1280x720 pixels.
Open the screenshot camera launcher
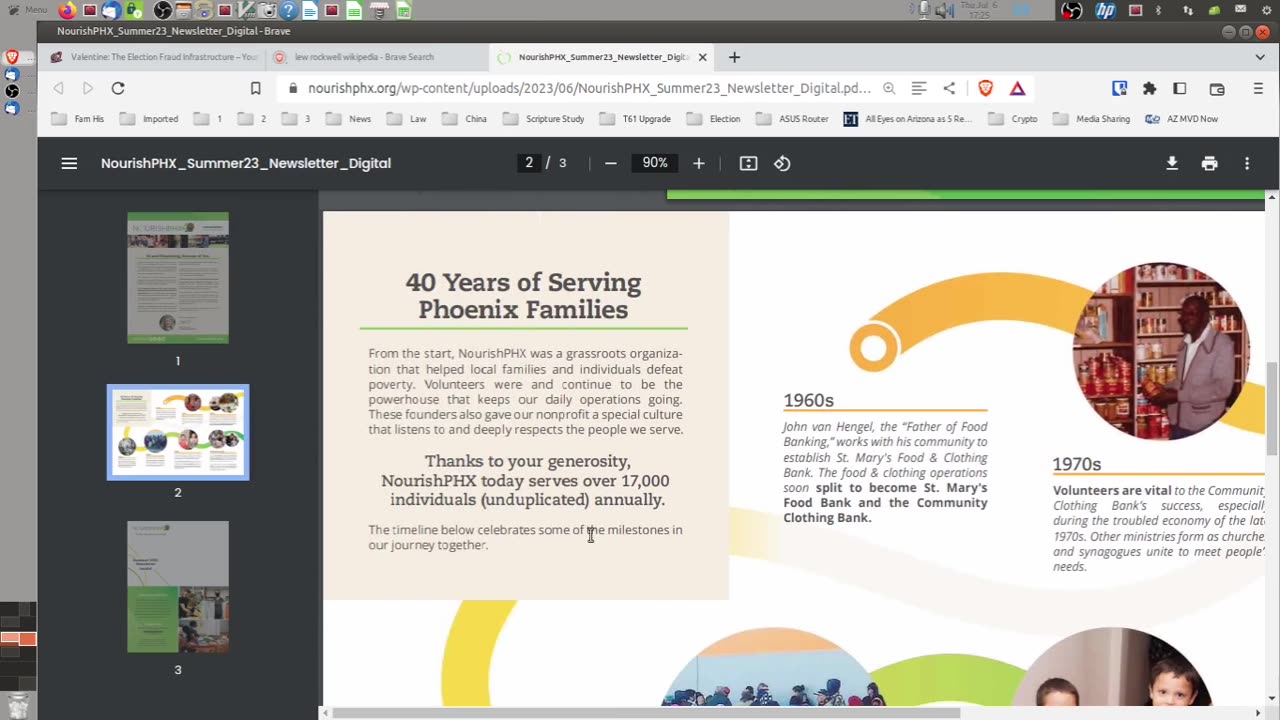tap(268, 10)
